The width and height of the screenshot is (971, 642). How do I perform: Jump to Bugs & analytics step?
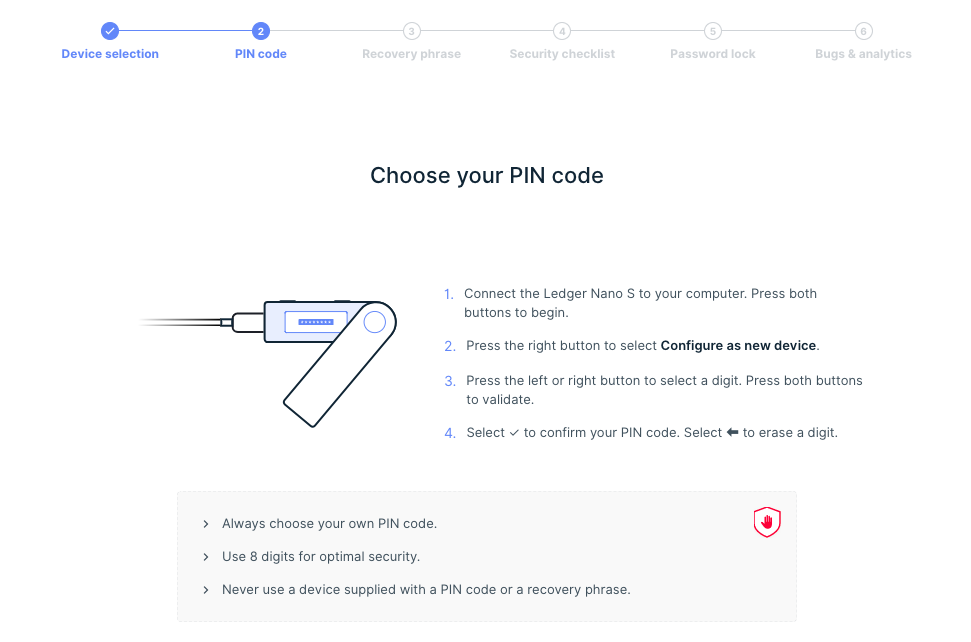point(863,54)
